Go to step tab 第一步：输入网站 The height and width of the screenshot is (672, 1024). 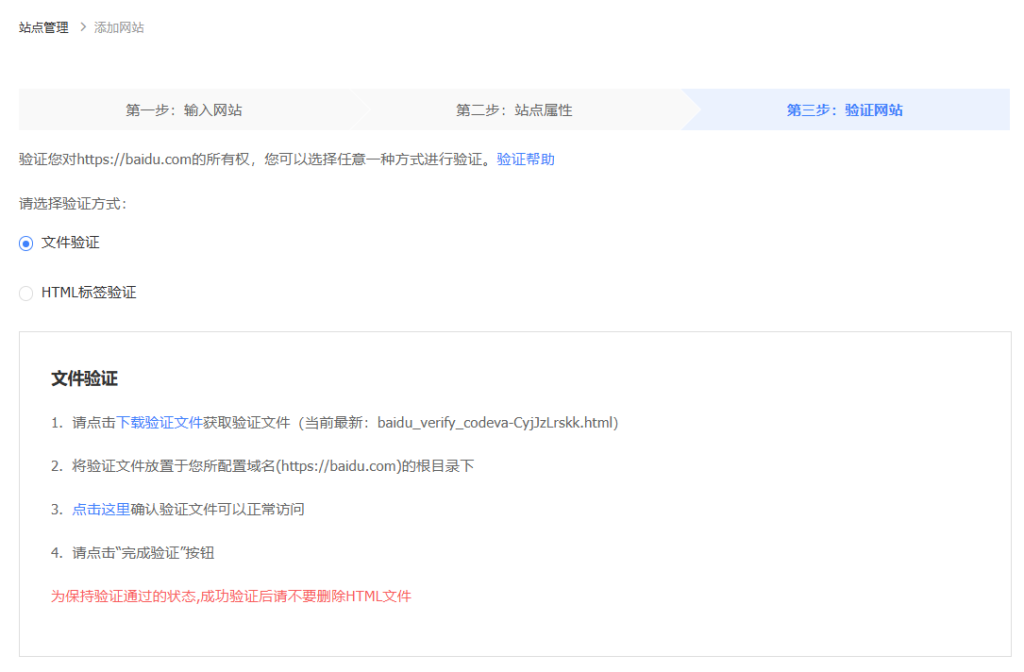tap(184, 110)
